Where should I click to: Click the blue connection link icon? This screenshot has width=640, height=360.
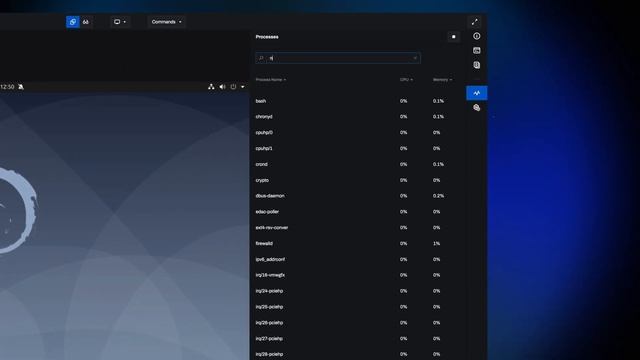(x=73, y=22)
